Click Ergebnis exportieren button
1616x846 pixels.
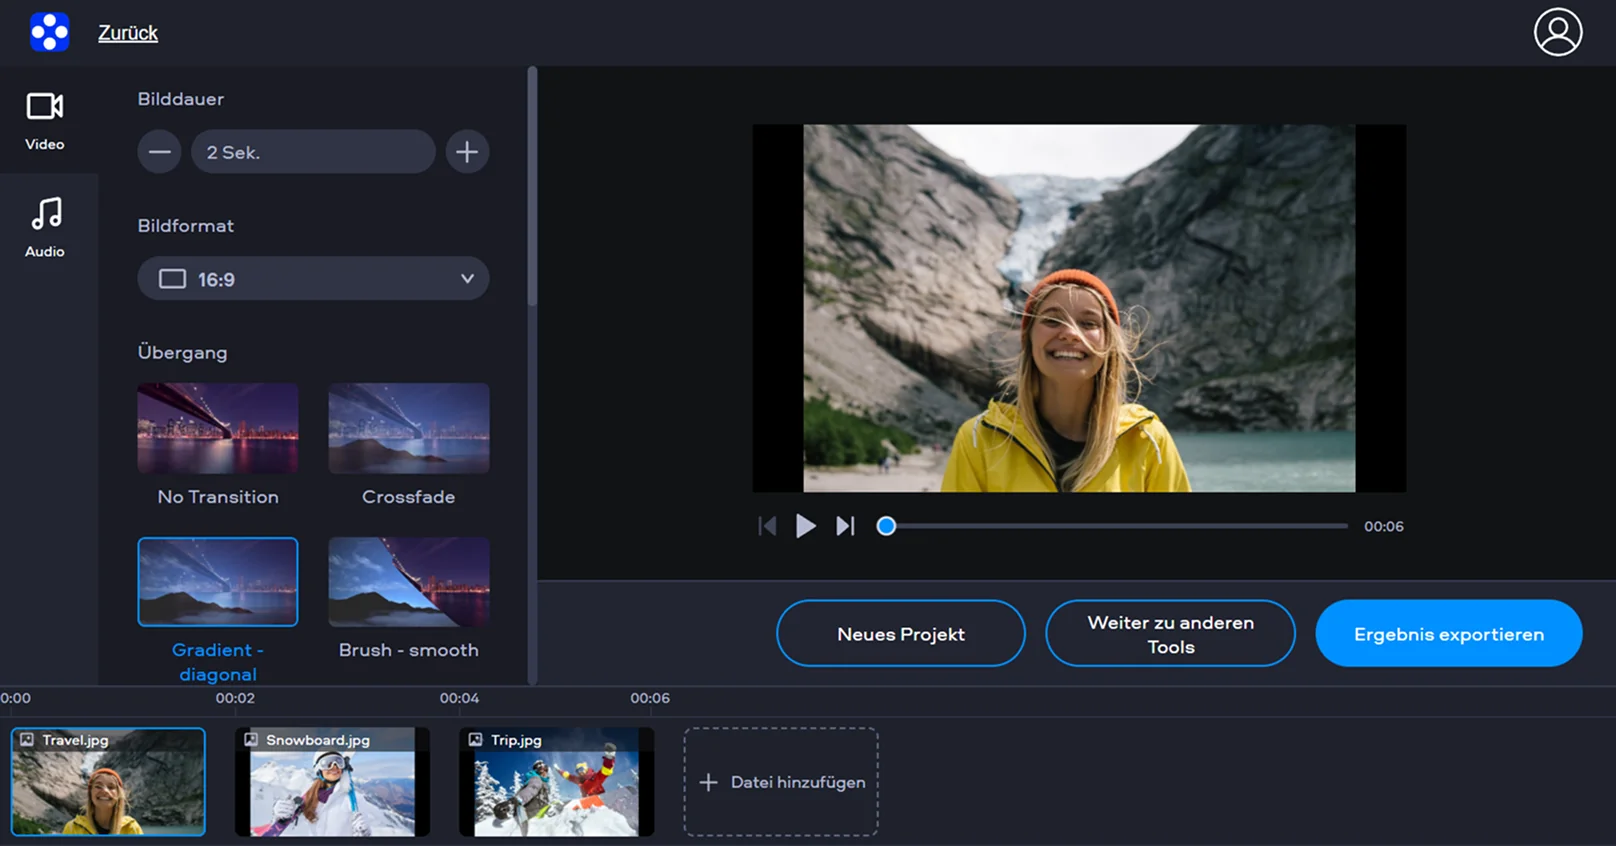[x=1448, y=634]
